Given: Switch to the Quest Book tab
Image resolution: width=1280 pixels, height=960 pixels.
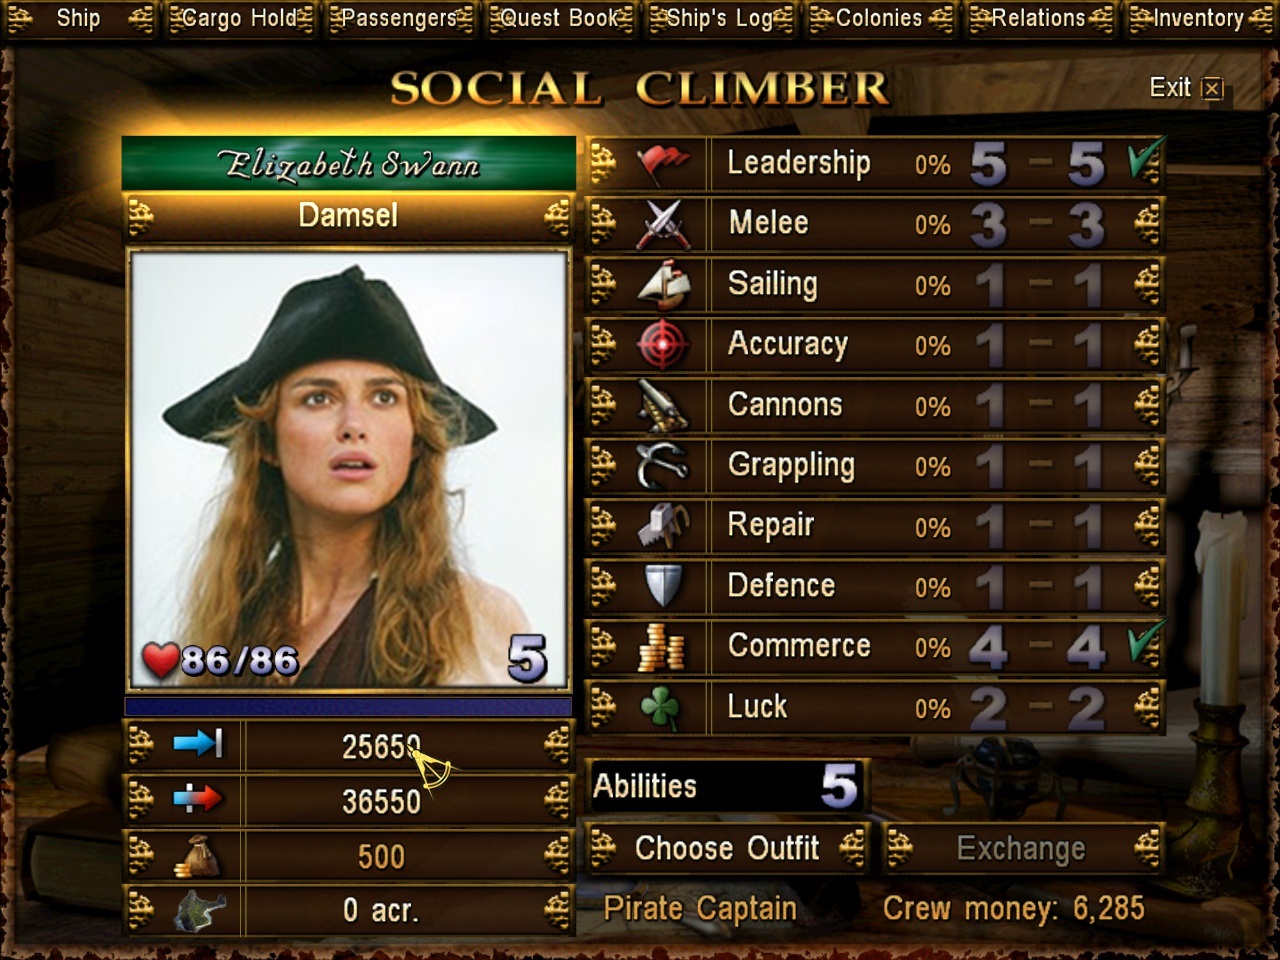Looking at the screenshot, I should 560,18.
